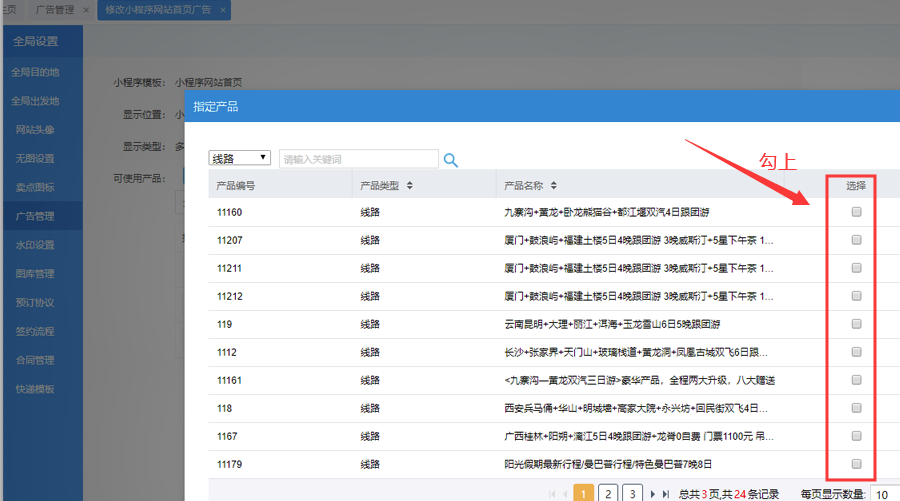Switch to the 广告管理 tab
Screen dimensions: 900x501
click(55, 10)
